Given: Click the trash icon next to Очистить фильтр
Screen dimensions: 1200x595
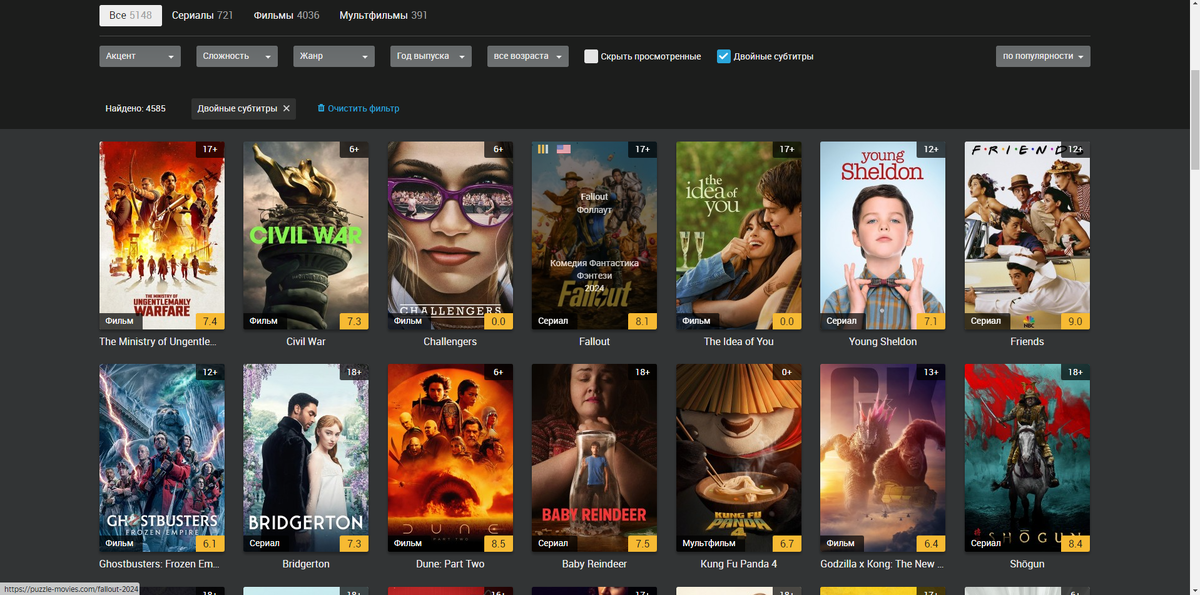Looking at the screenshot, I should [321, 108].
